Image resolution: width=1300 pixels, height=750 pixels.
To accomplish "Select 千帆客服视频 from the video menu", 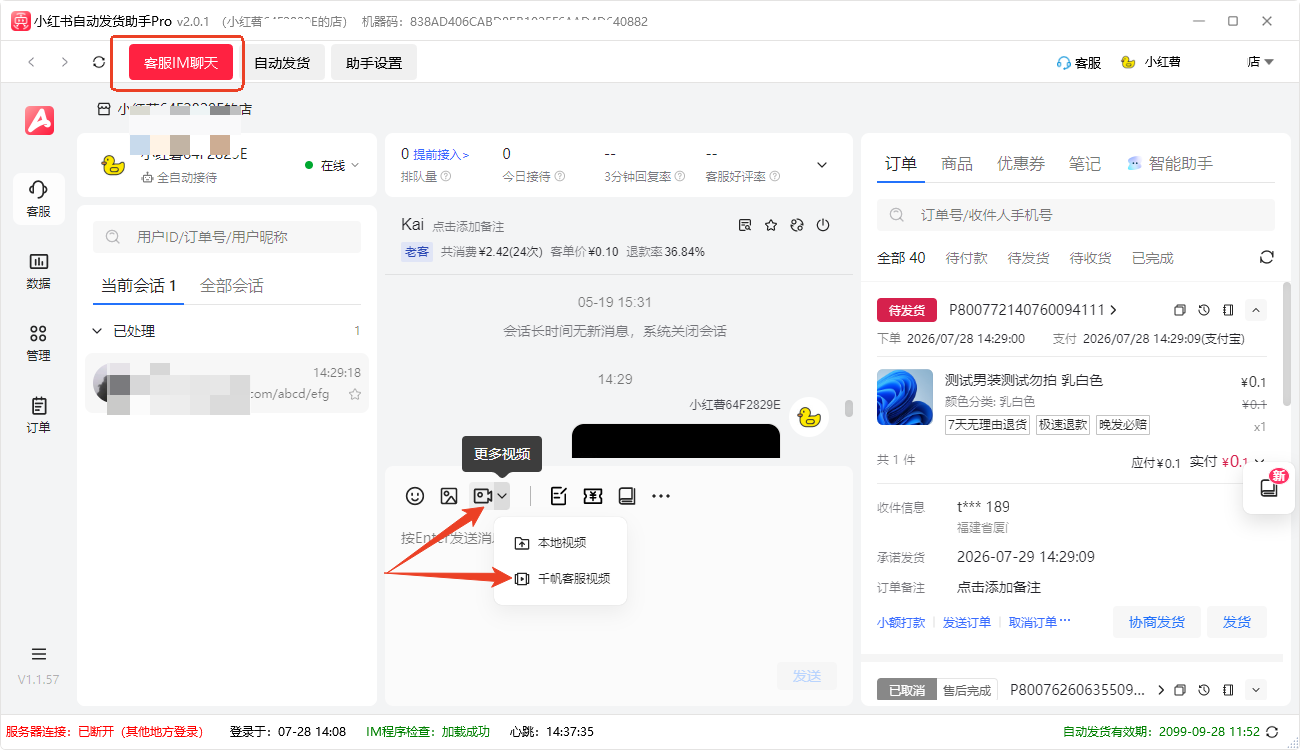I will 561,578.
